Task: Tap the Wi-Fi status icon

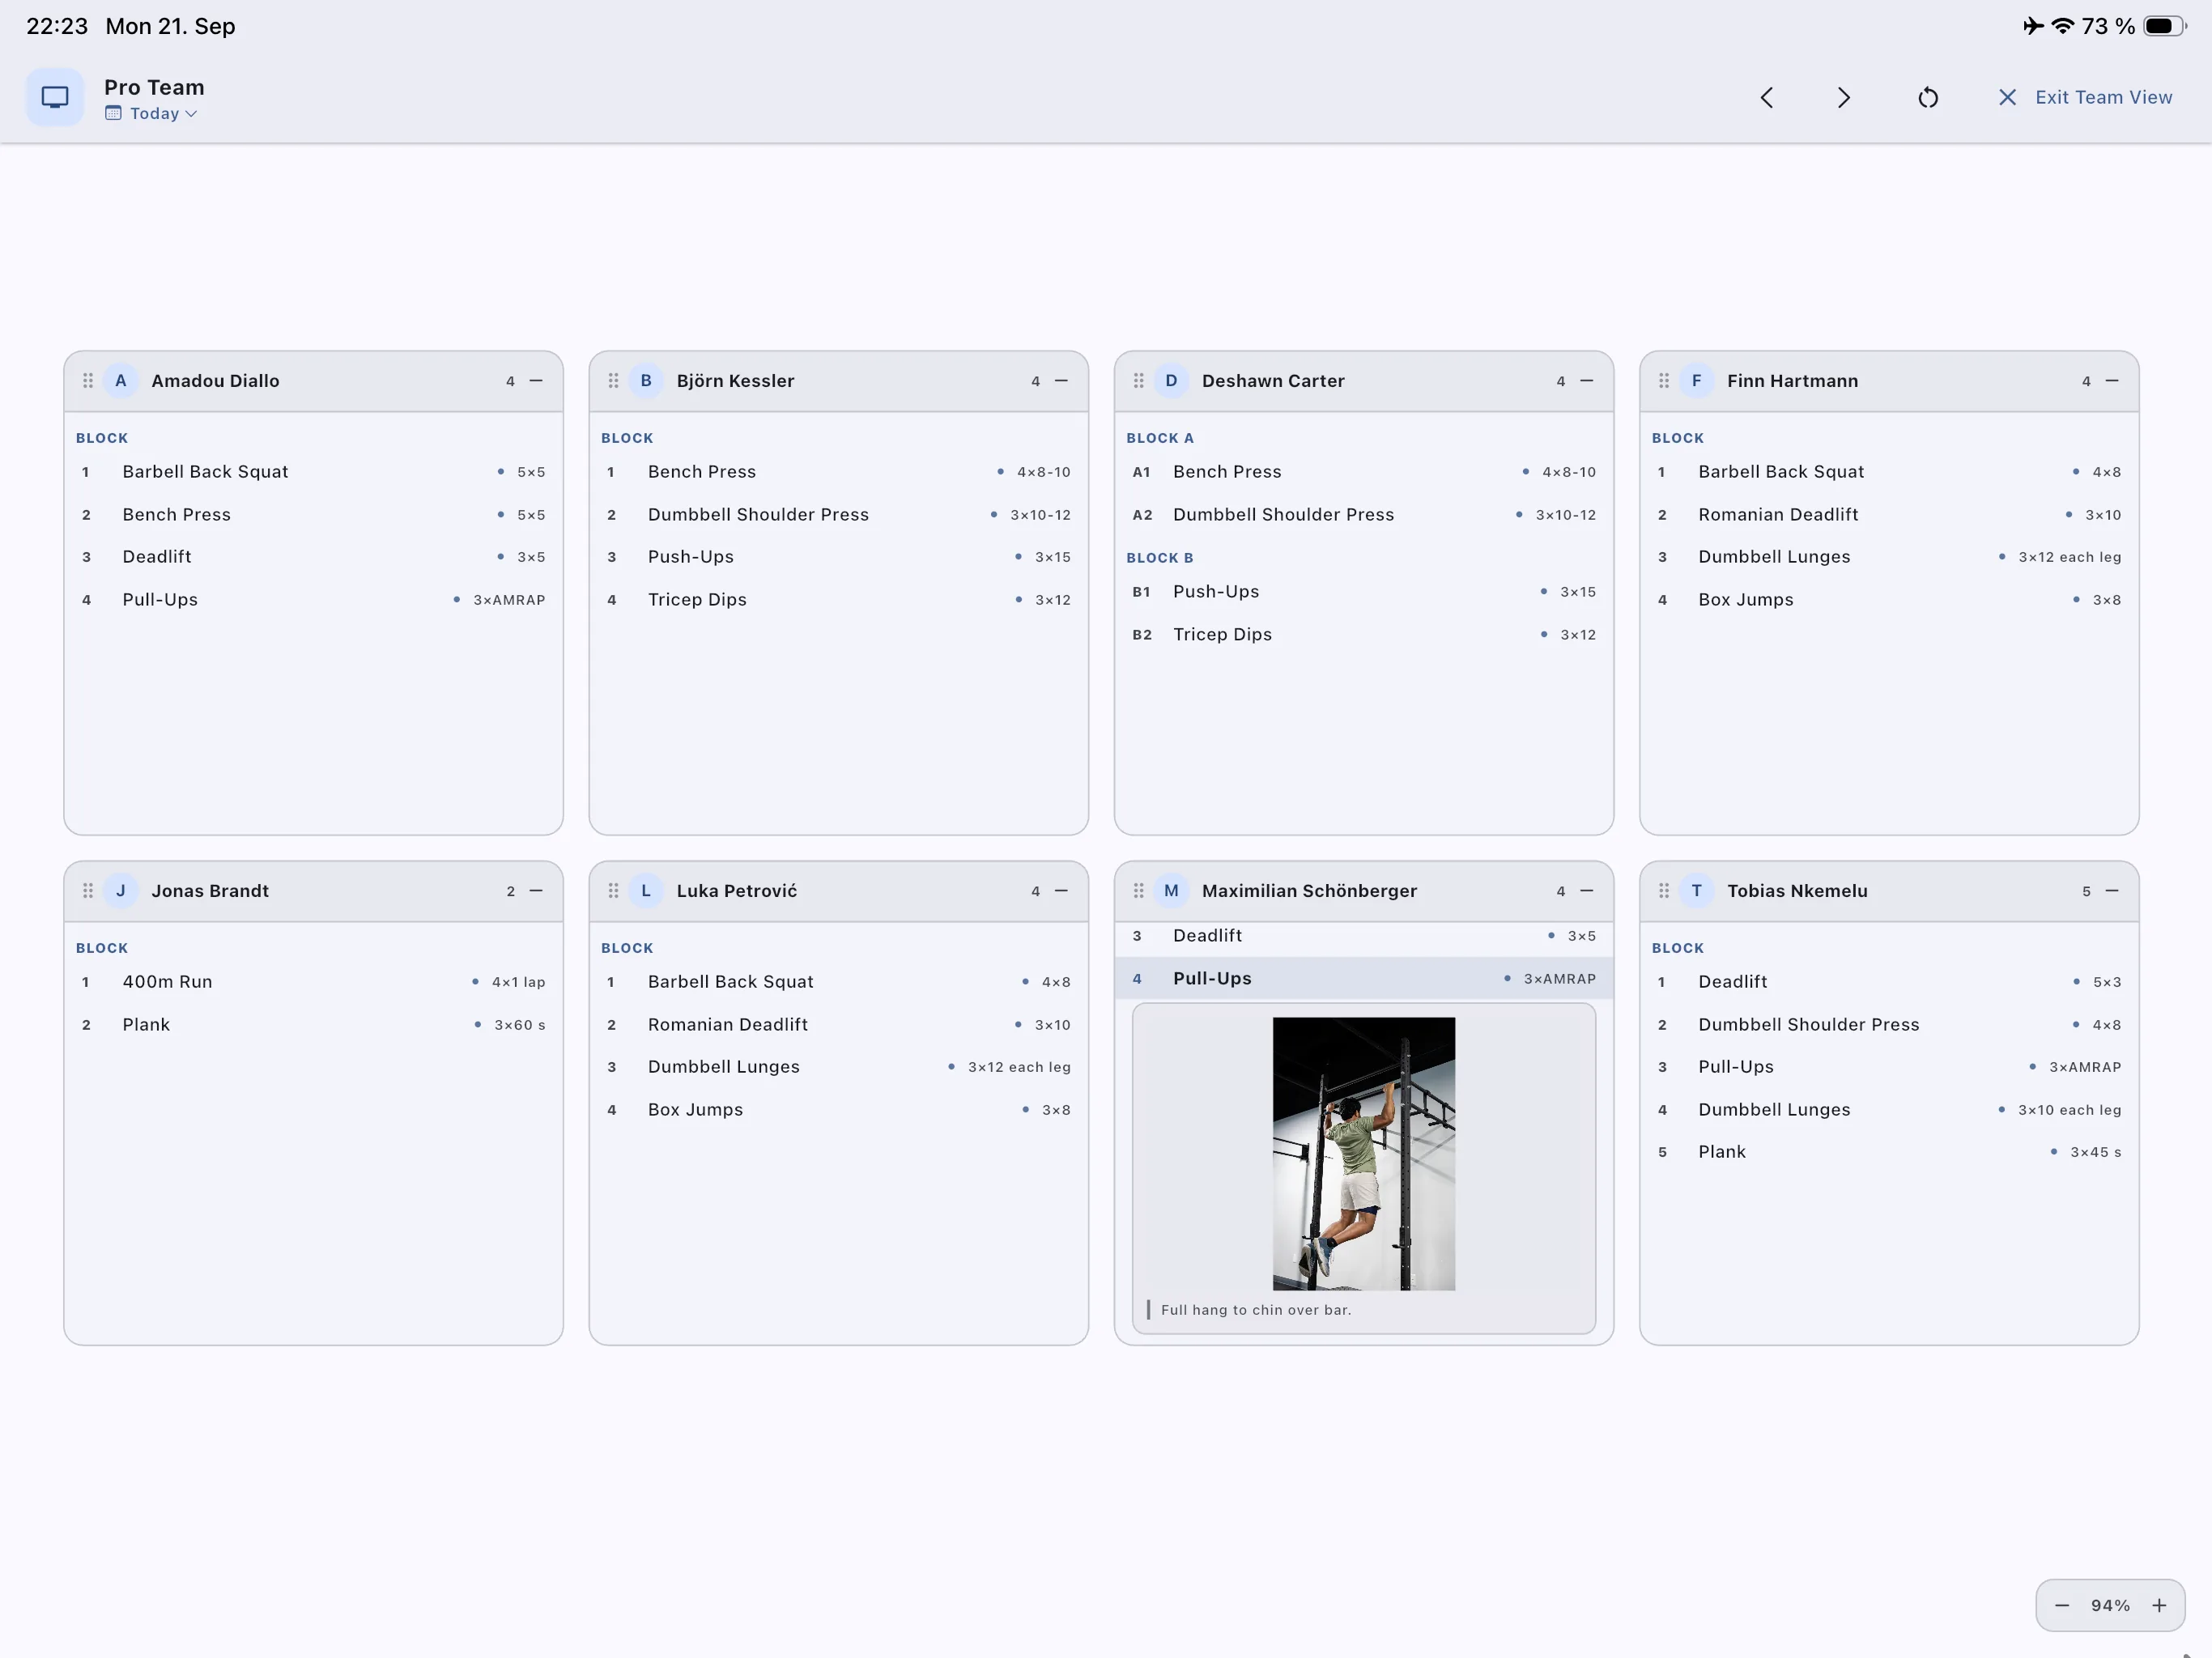Action: coord(2062,26)
